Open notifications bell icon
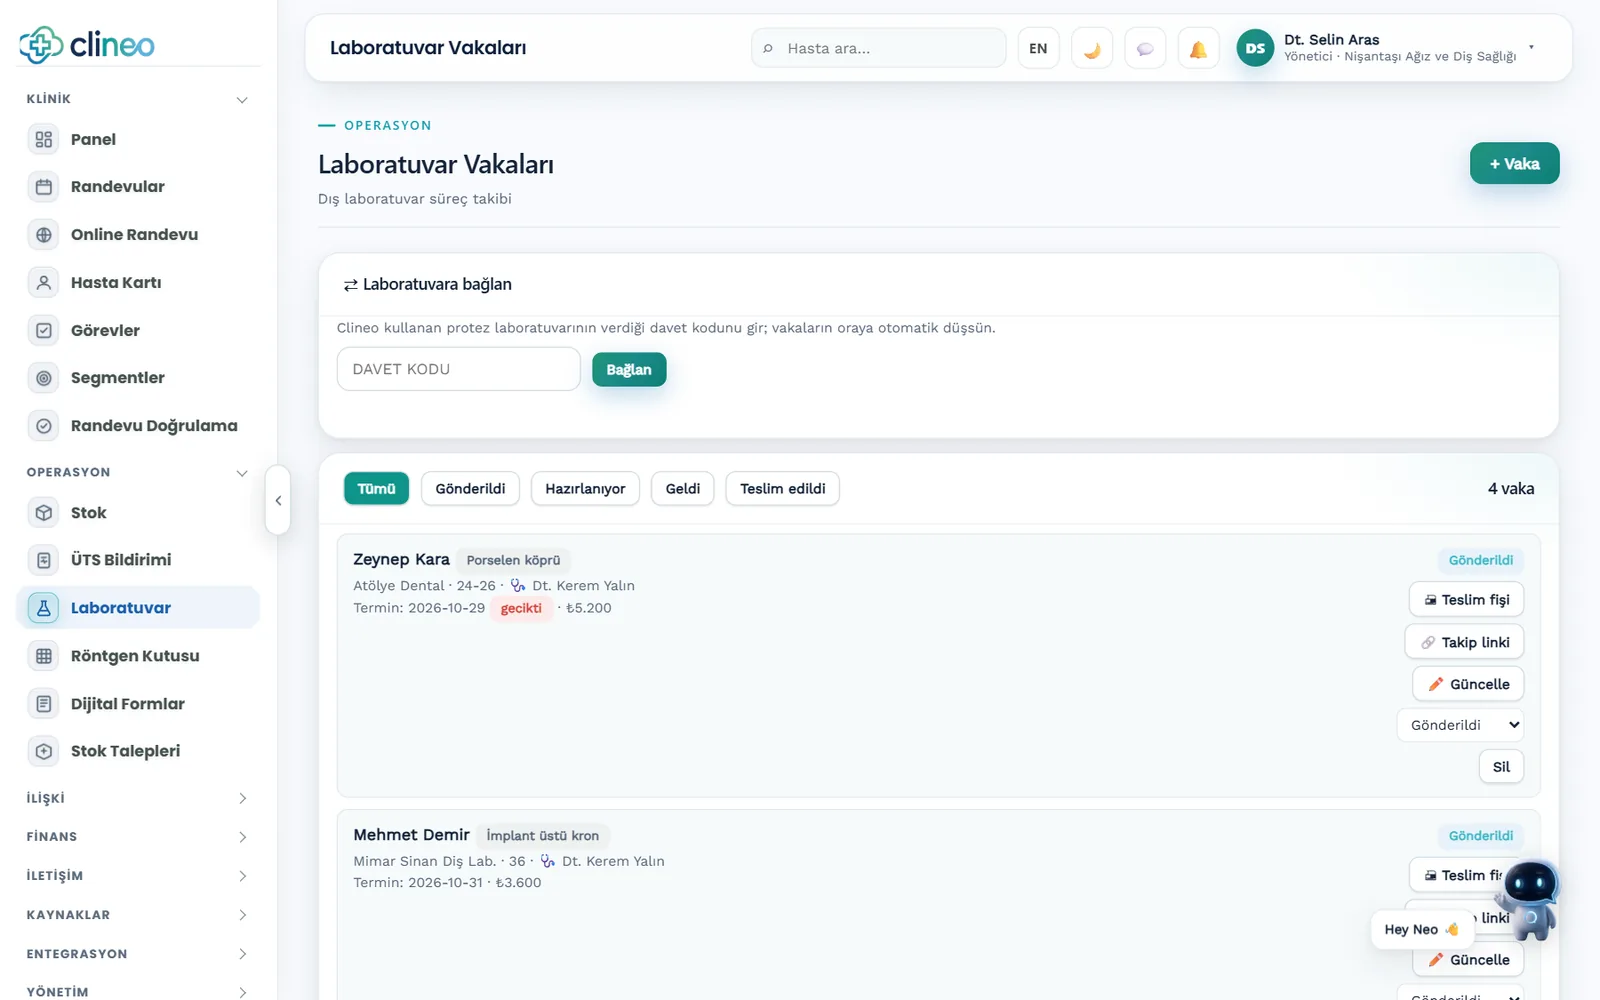 [1198, 48]
